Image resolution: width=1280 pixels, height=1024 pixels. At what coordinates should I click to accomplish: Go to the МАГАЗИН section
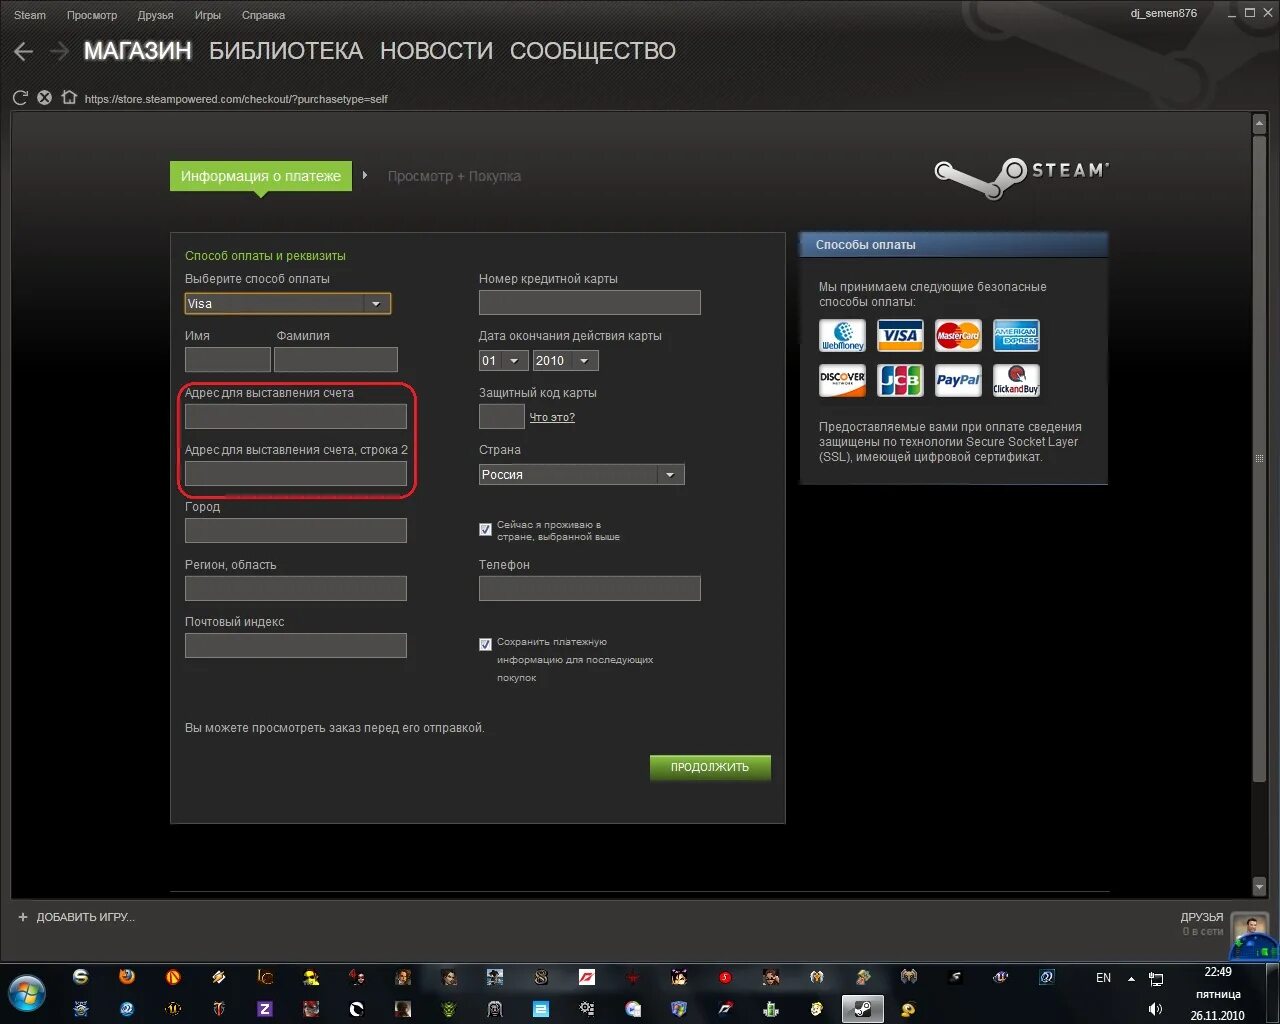click(x=137, y=51)
